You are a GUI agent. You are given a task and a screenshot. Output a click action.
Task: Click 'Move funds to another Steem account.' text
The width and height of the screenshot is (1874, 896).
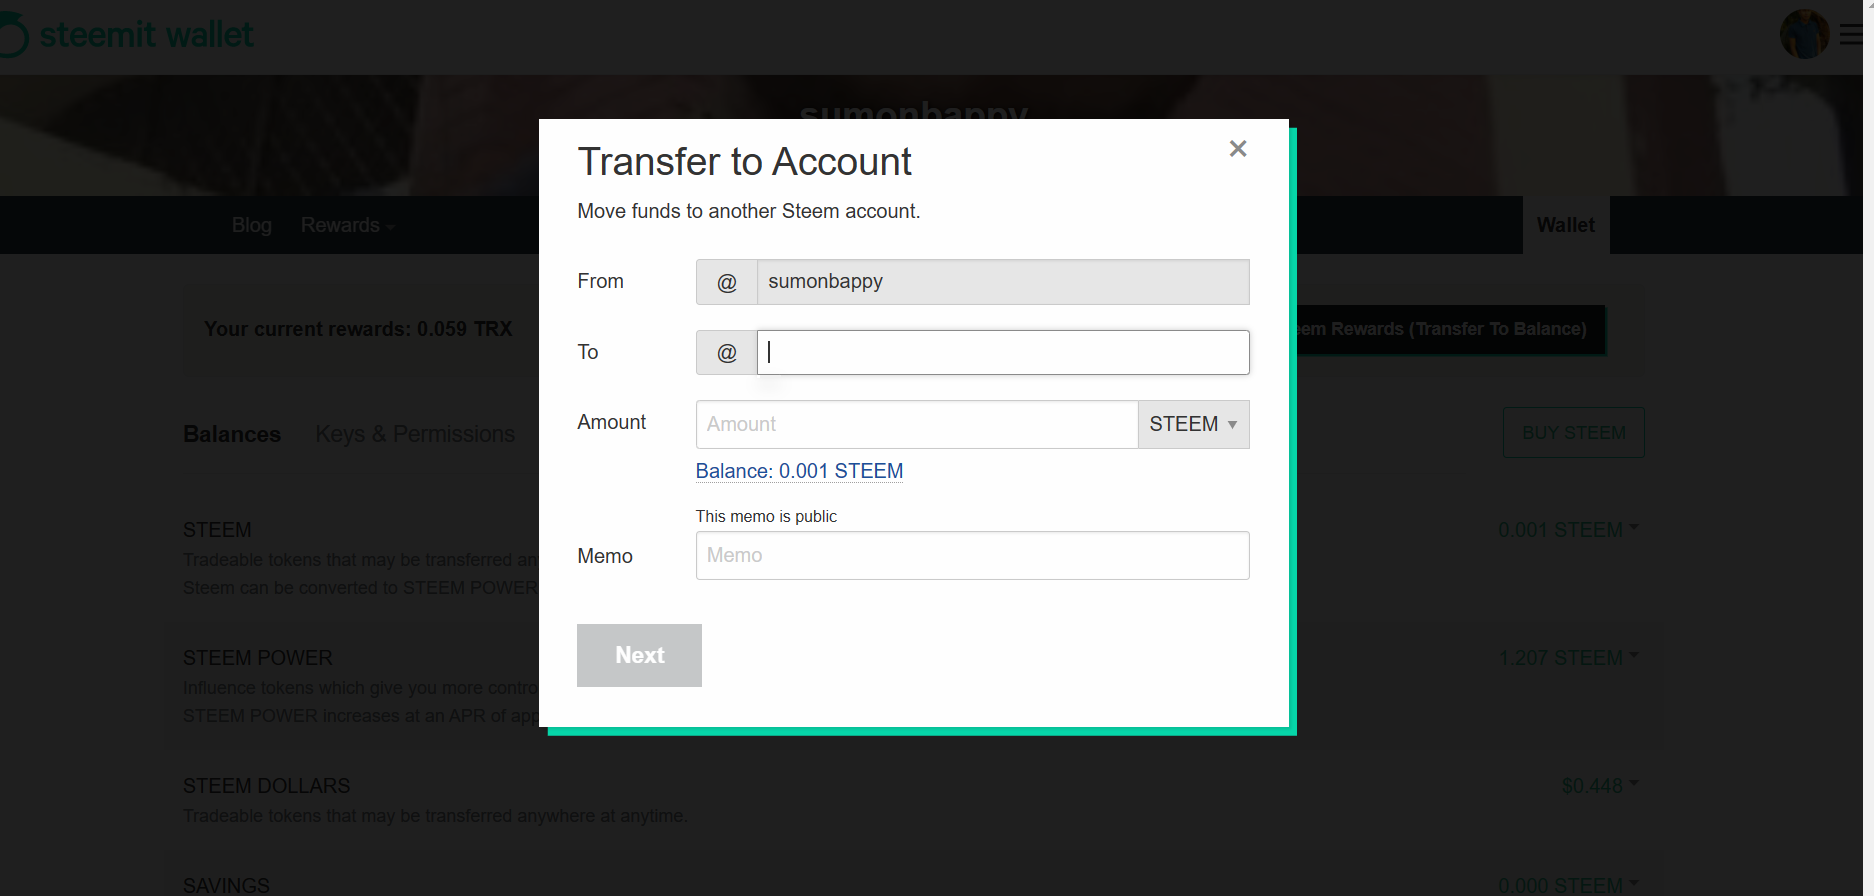749,211
